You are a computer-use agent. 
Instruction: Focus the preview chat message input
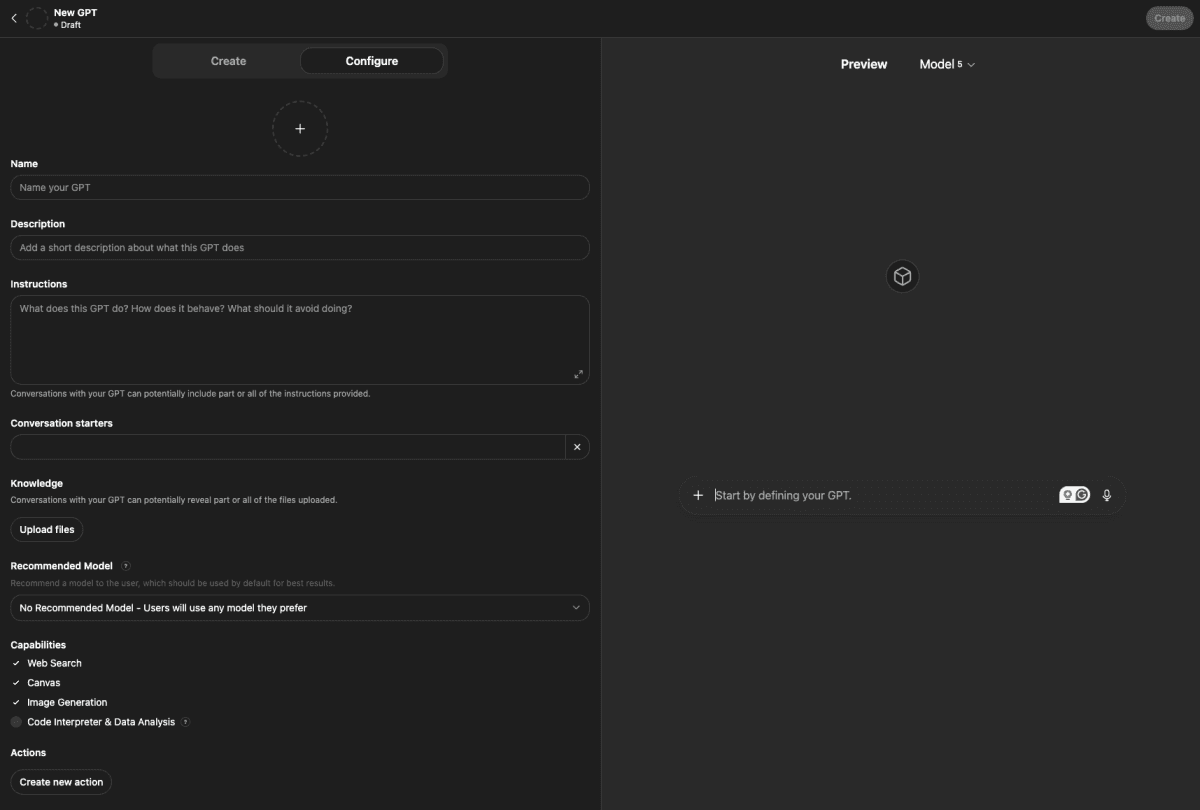point(884,495)
